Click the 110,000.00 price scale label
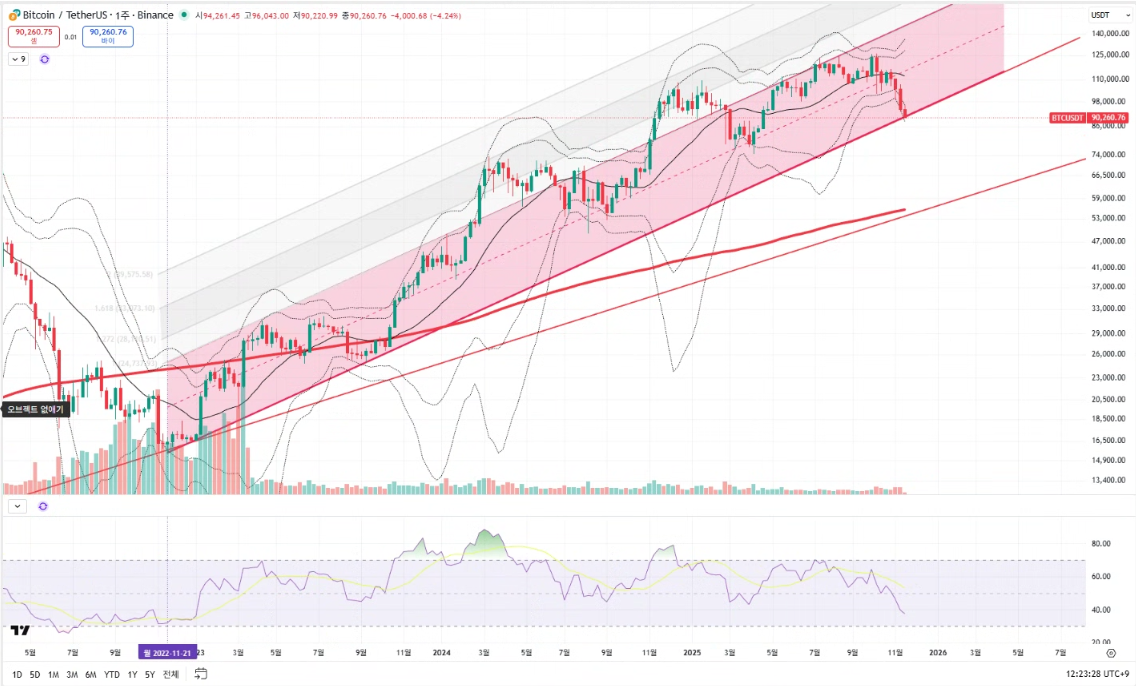This screenshot has height=686, width=1136. tap(1111, 79)
